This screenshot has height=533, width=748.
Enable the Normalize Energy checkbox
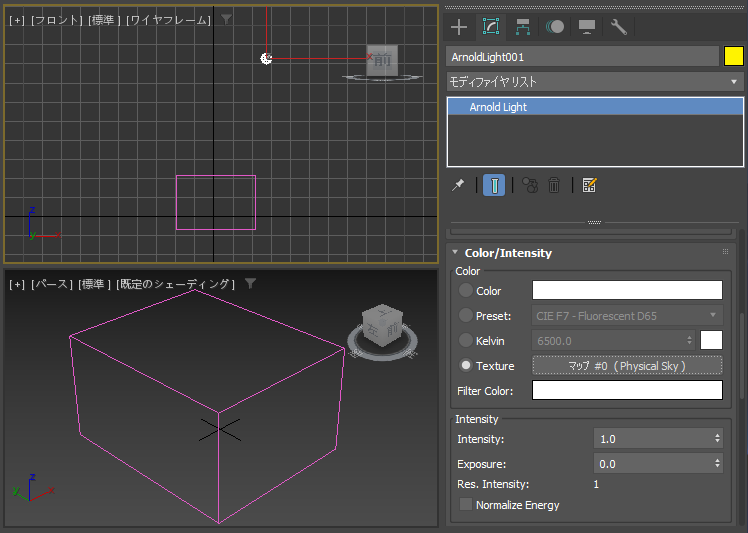point(466,505)
